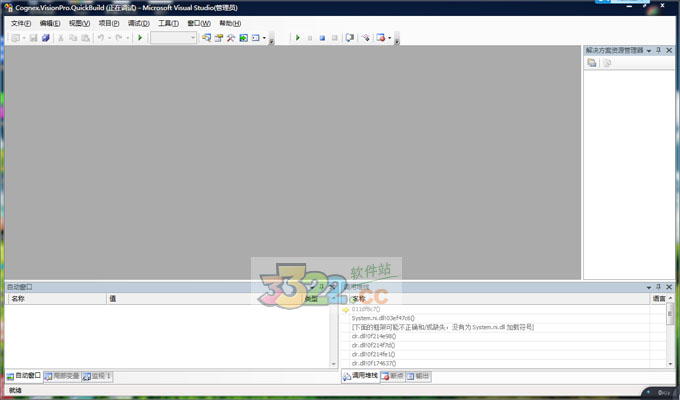Open the Undo history dropdown arrow
Image resolution: width=680 pixels, height=400 pixels.
click(109, 38)
